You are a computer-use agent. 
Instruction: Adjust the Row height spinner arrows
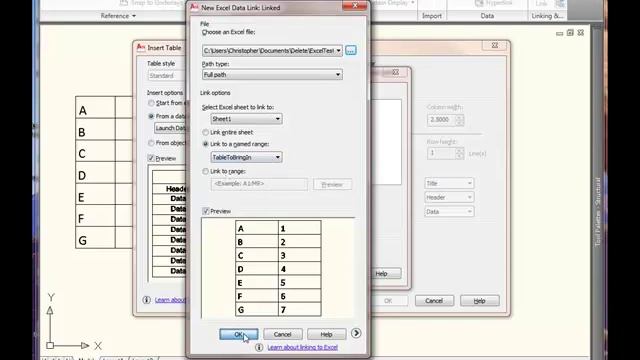click(x=460, y=153)
